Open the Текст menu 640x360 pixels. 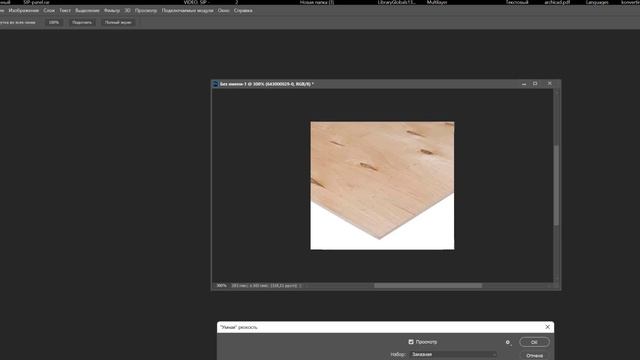pyautogui.click(x=65, y=11)
